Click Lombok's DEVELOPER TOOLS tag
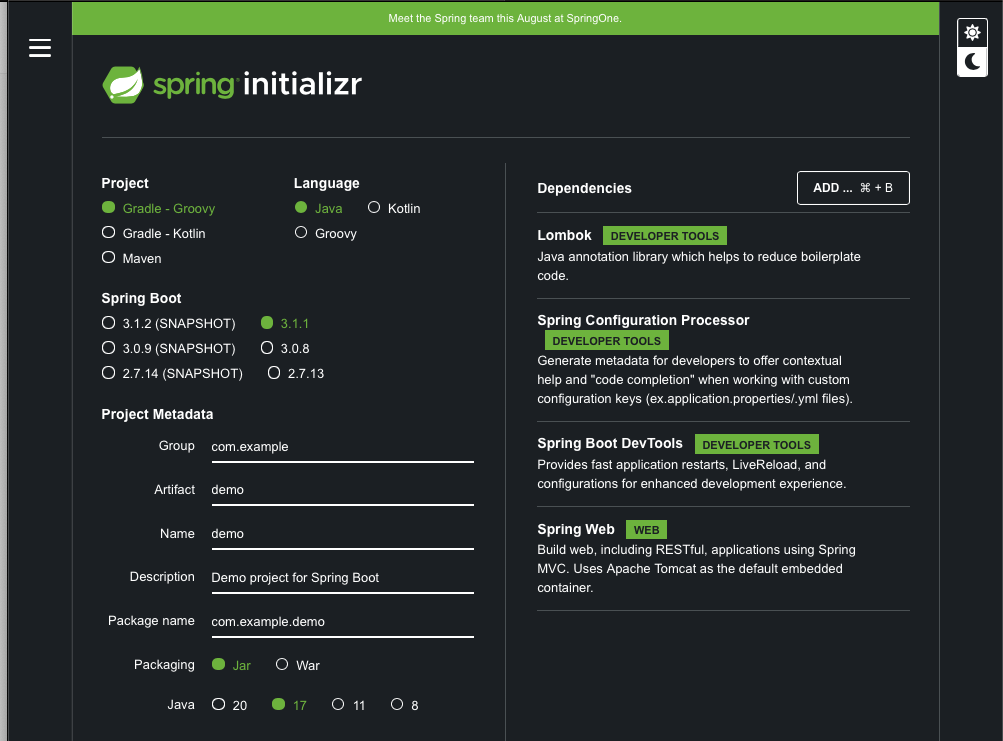 coord(665,236)
